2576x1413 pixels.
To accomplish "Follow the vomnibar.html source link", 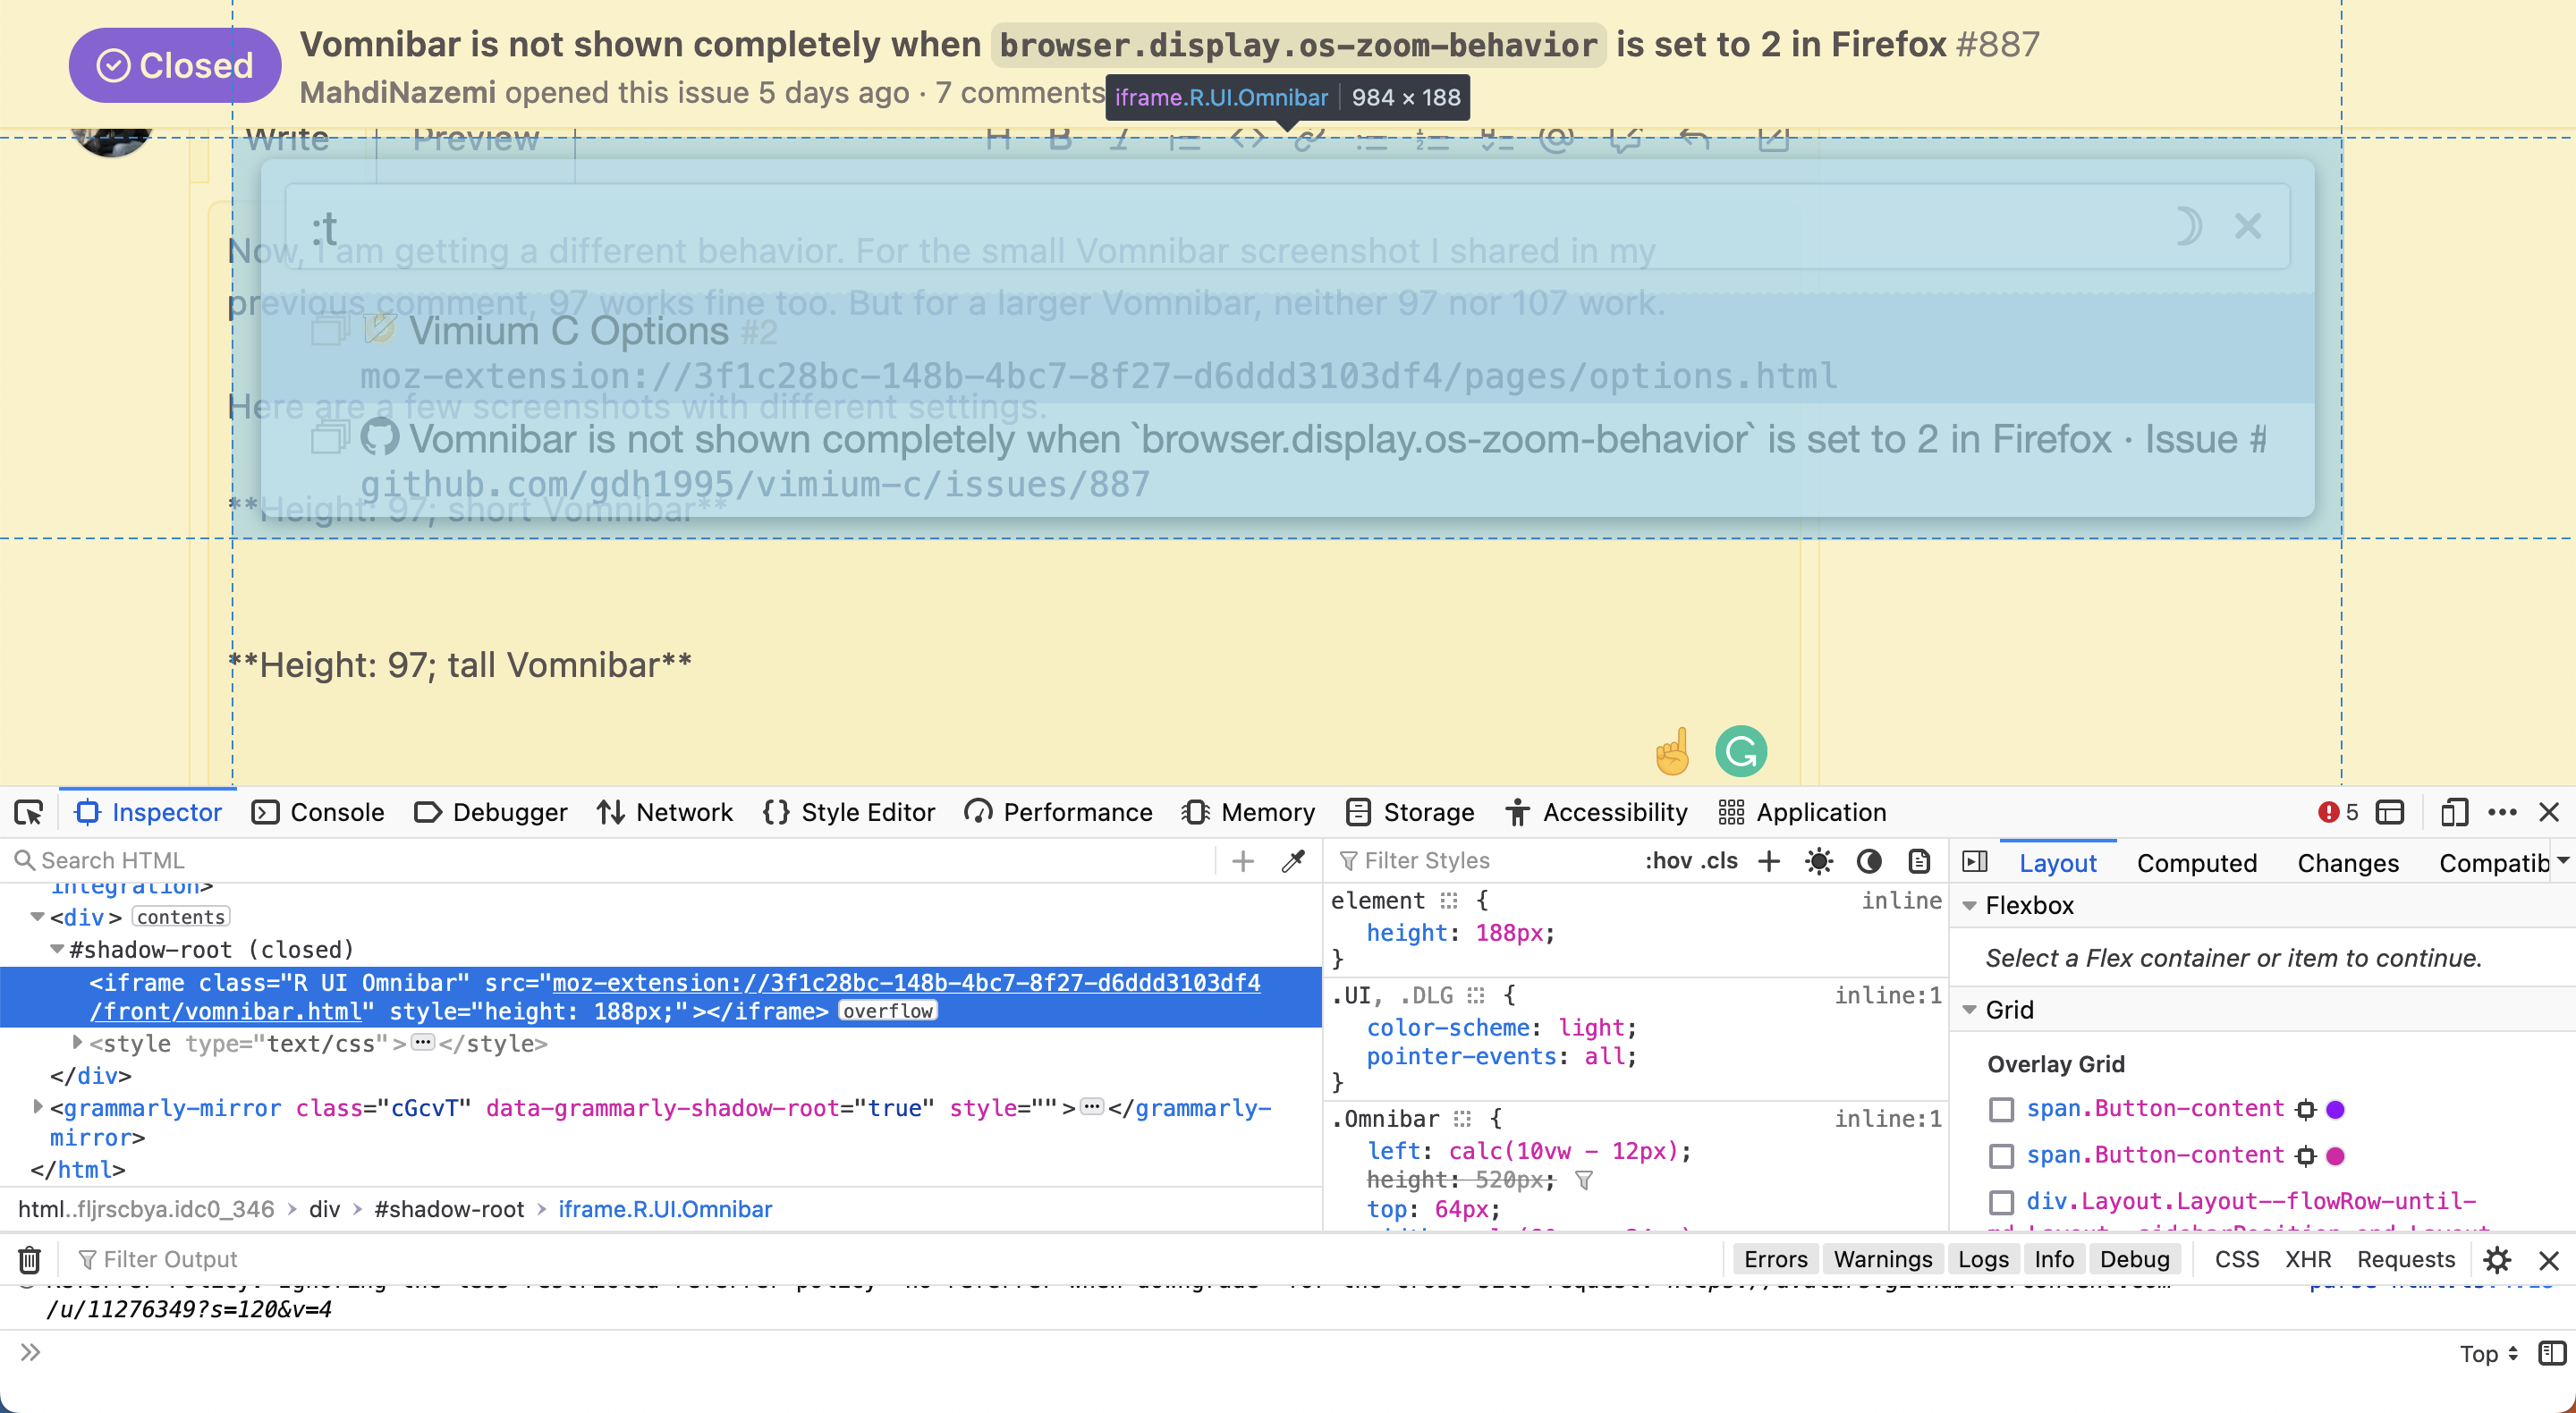I will [226, 1012].
